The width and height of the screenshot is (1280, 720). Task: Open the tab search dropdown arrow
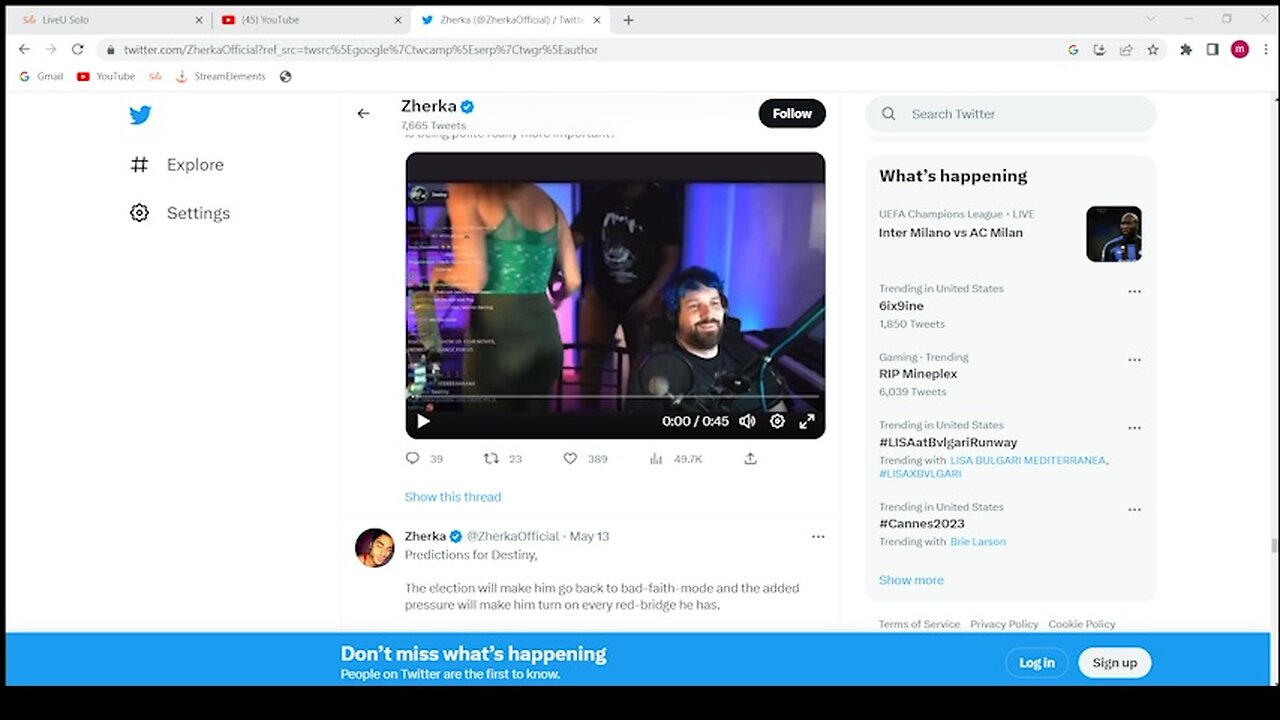1151,19
